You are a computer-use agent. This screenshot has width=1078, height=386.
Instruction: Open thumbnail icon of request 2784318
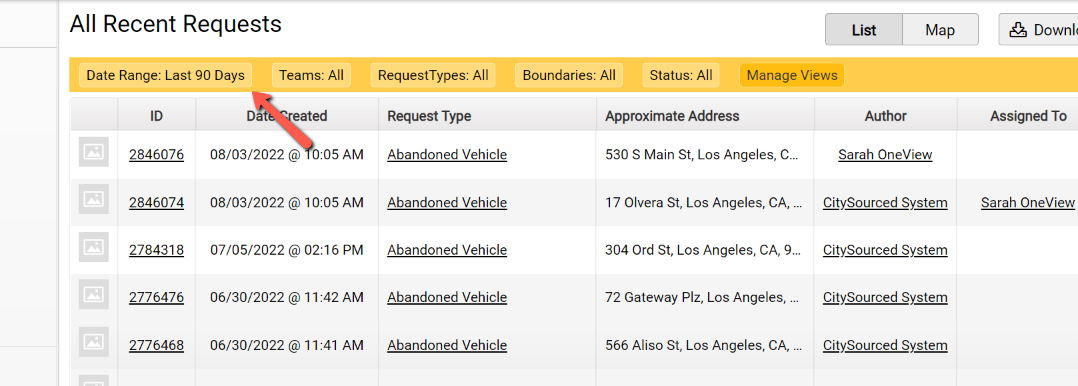[94, 247]
